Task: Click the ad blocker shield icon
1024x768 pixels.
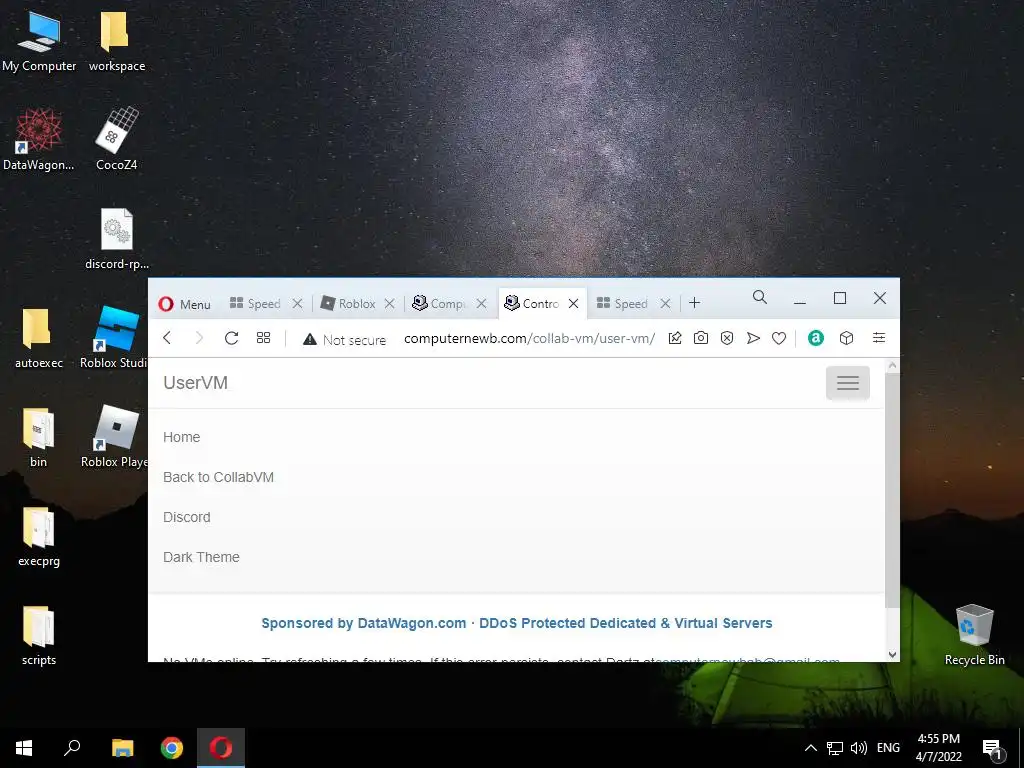Action: point(727,338)
